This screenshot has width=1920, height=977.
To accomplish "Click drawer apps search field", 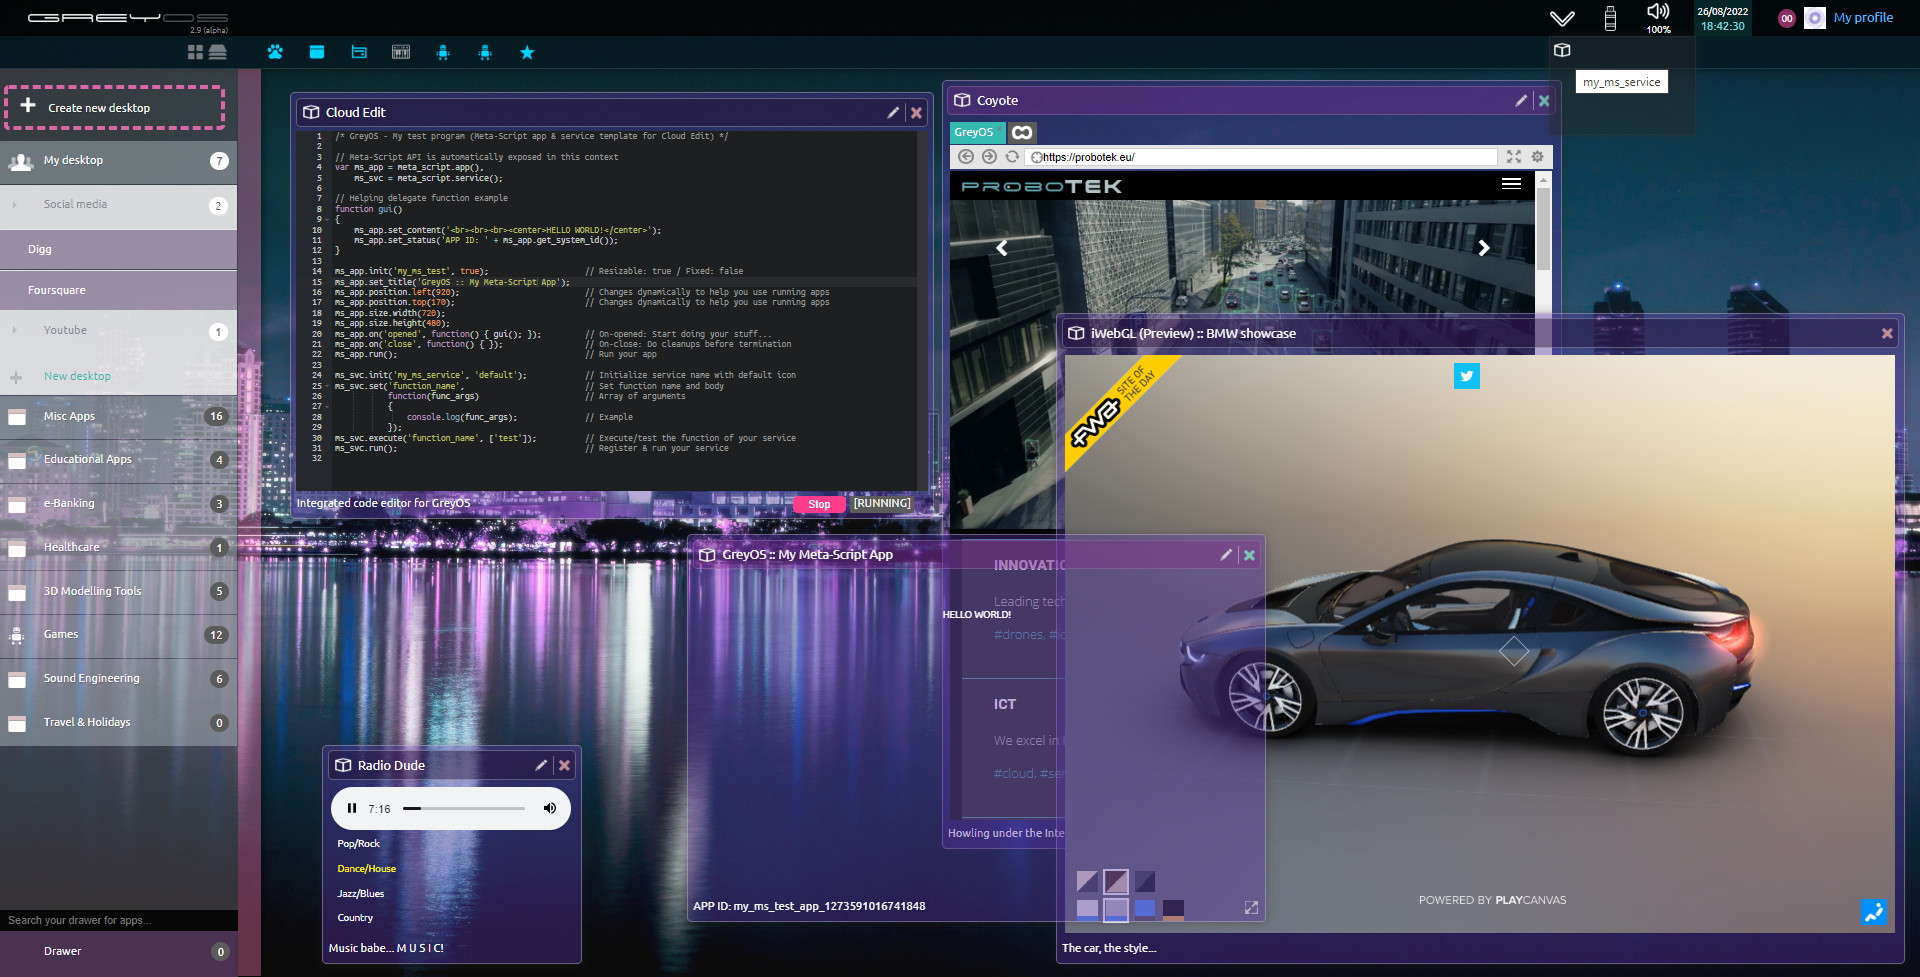I will [118, 921].
